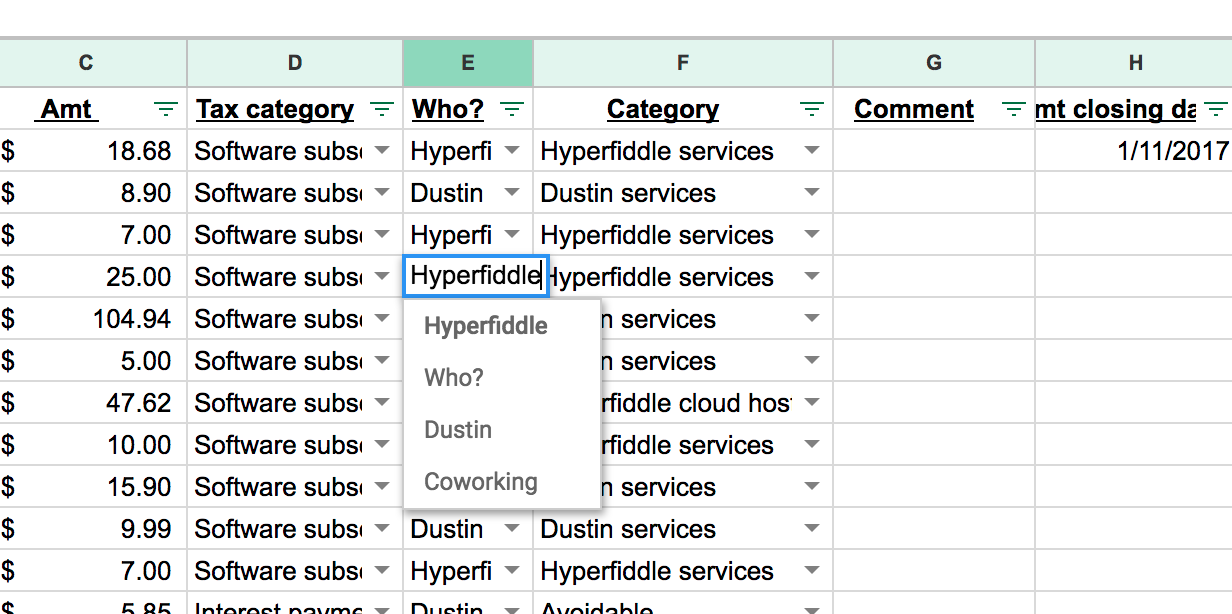This screenshot has width=1232, height=614.
Task: Select the amount cell 10.00
Action: [x=93, y=445]
